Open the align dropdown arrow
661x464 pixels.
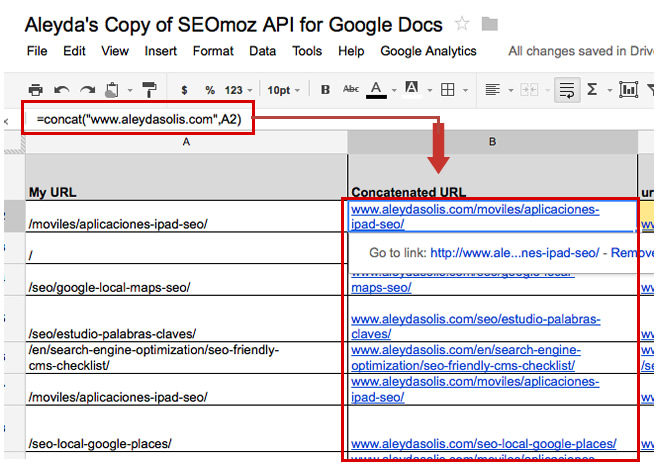[511, 90]
